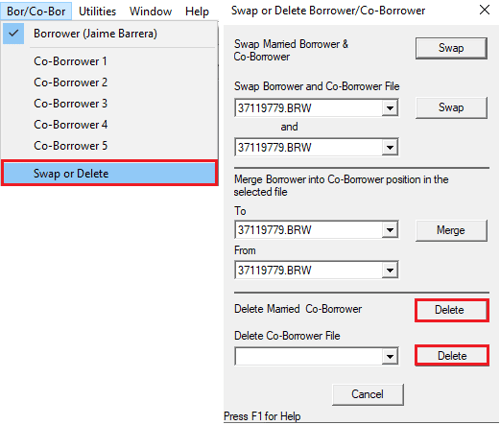500x425 pixels.
Task: Expand the merge 'To' file dropdown
Action: (x=390, y=230)
